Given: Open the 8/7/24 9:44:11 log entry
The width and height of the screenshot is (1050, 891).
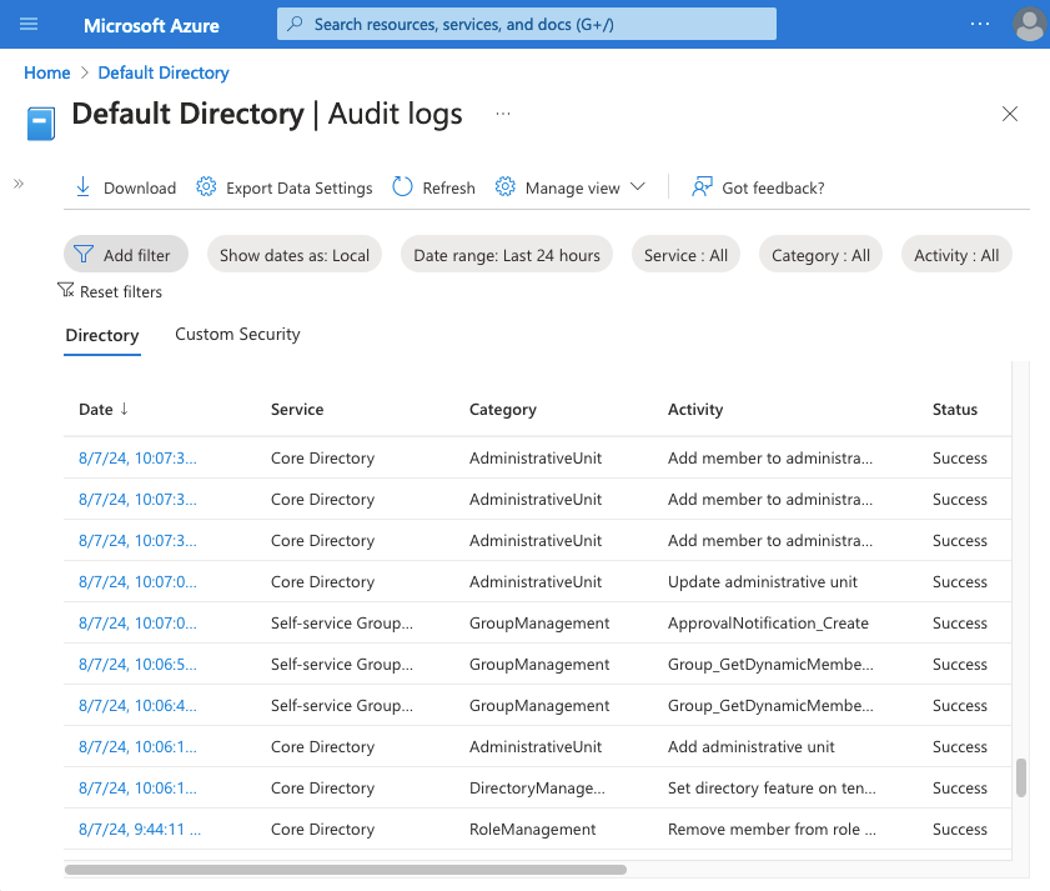Looking at the screenshot, I should click(x=138, y=829).
